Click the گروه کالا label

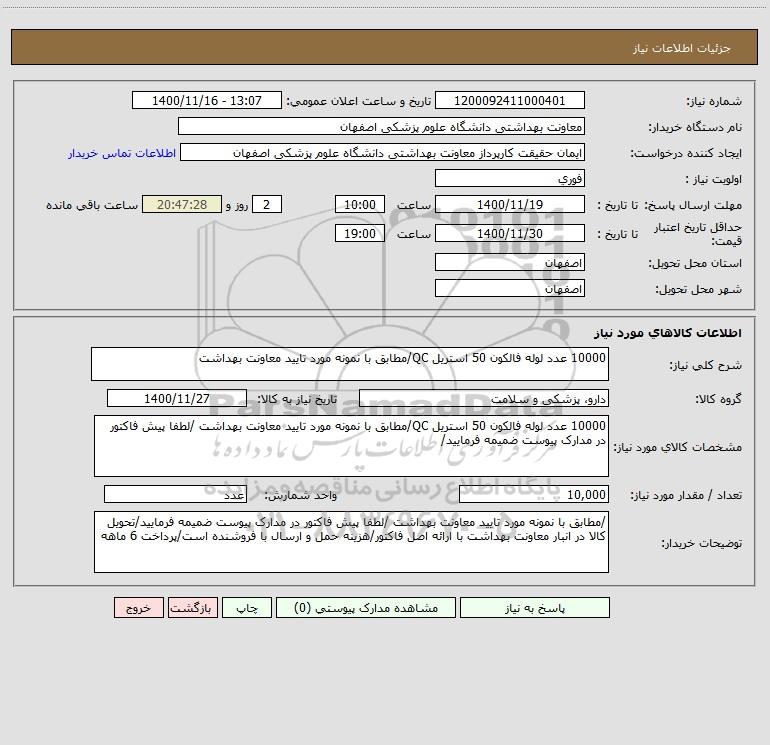(x=718, y=399)
